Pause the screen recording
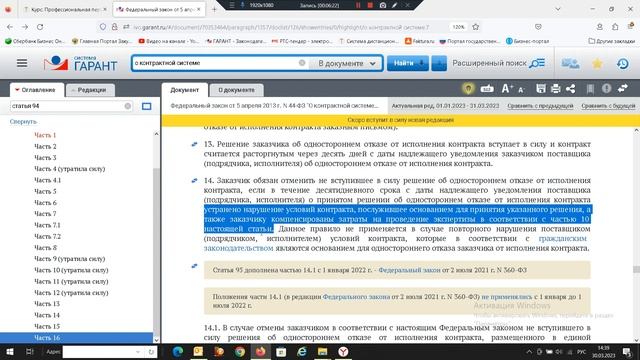The height and width of the screenshot is (360, 640). click(x=358, y=5)
